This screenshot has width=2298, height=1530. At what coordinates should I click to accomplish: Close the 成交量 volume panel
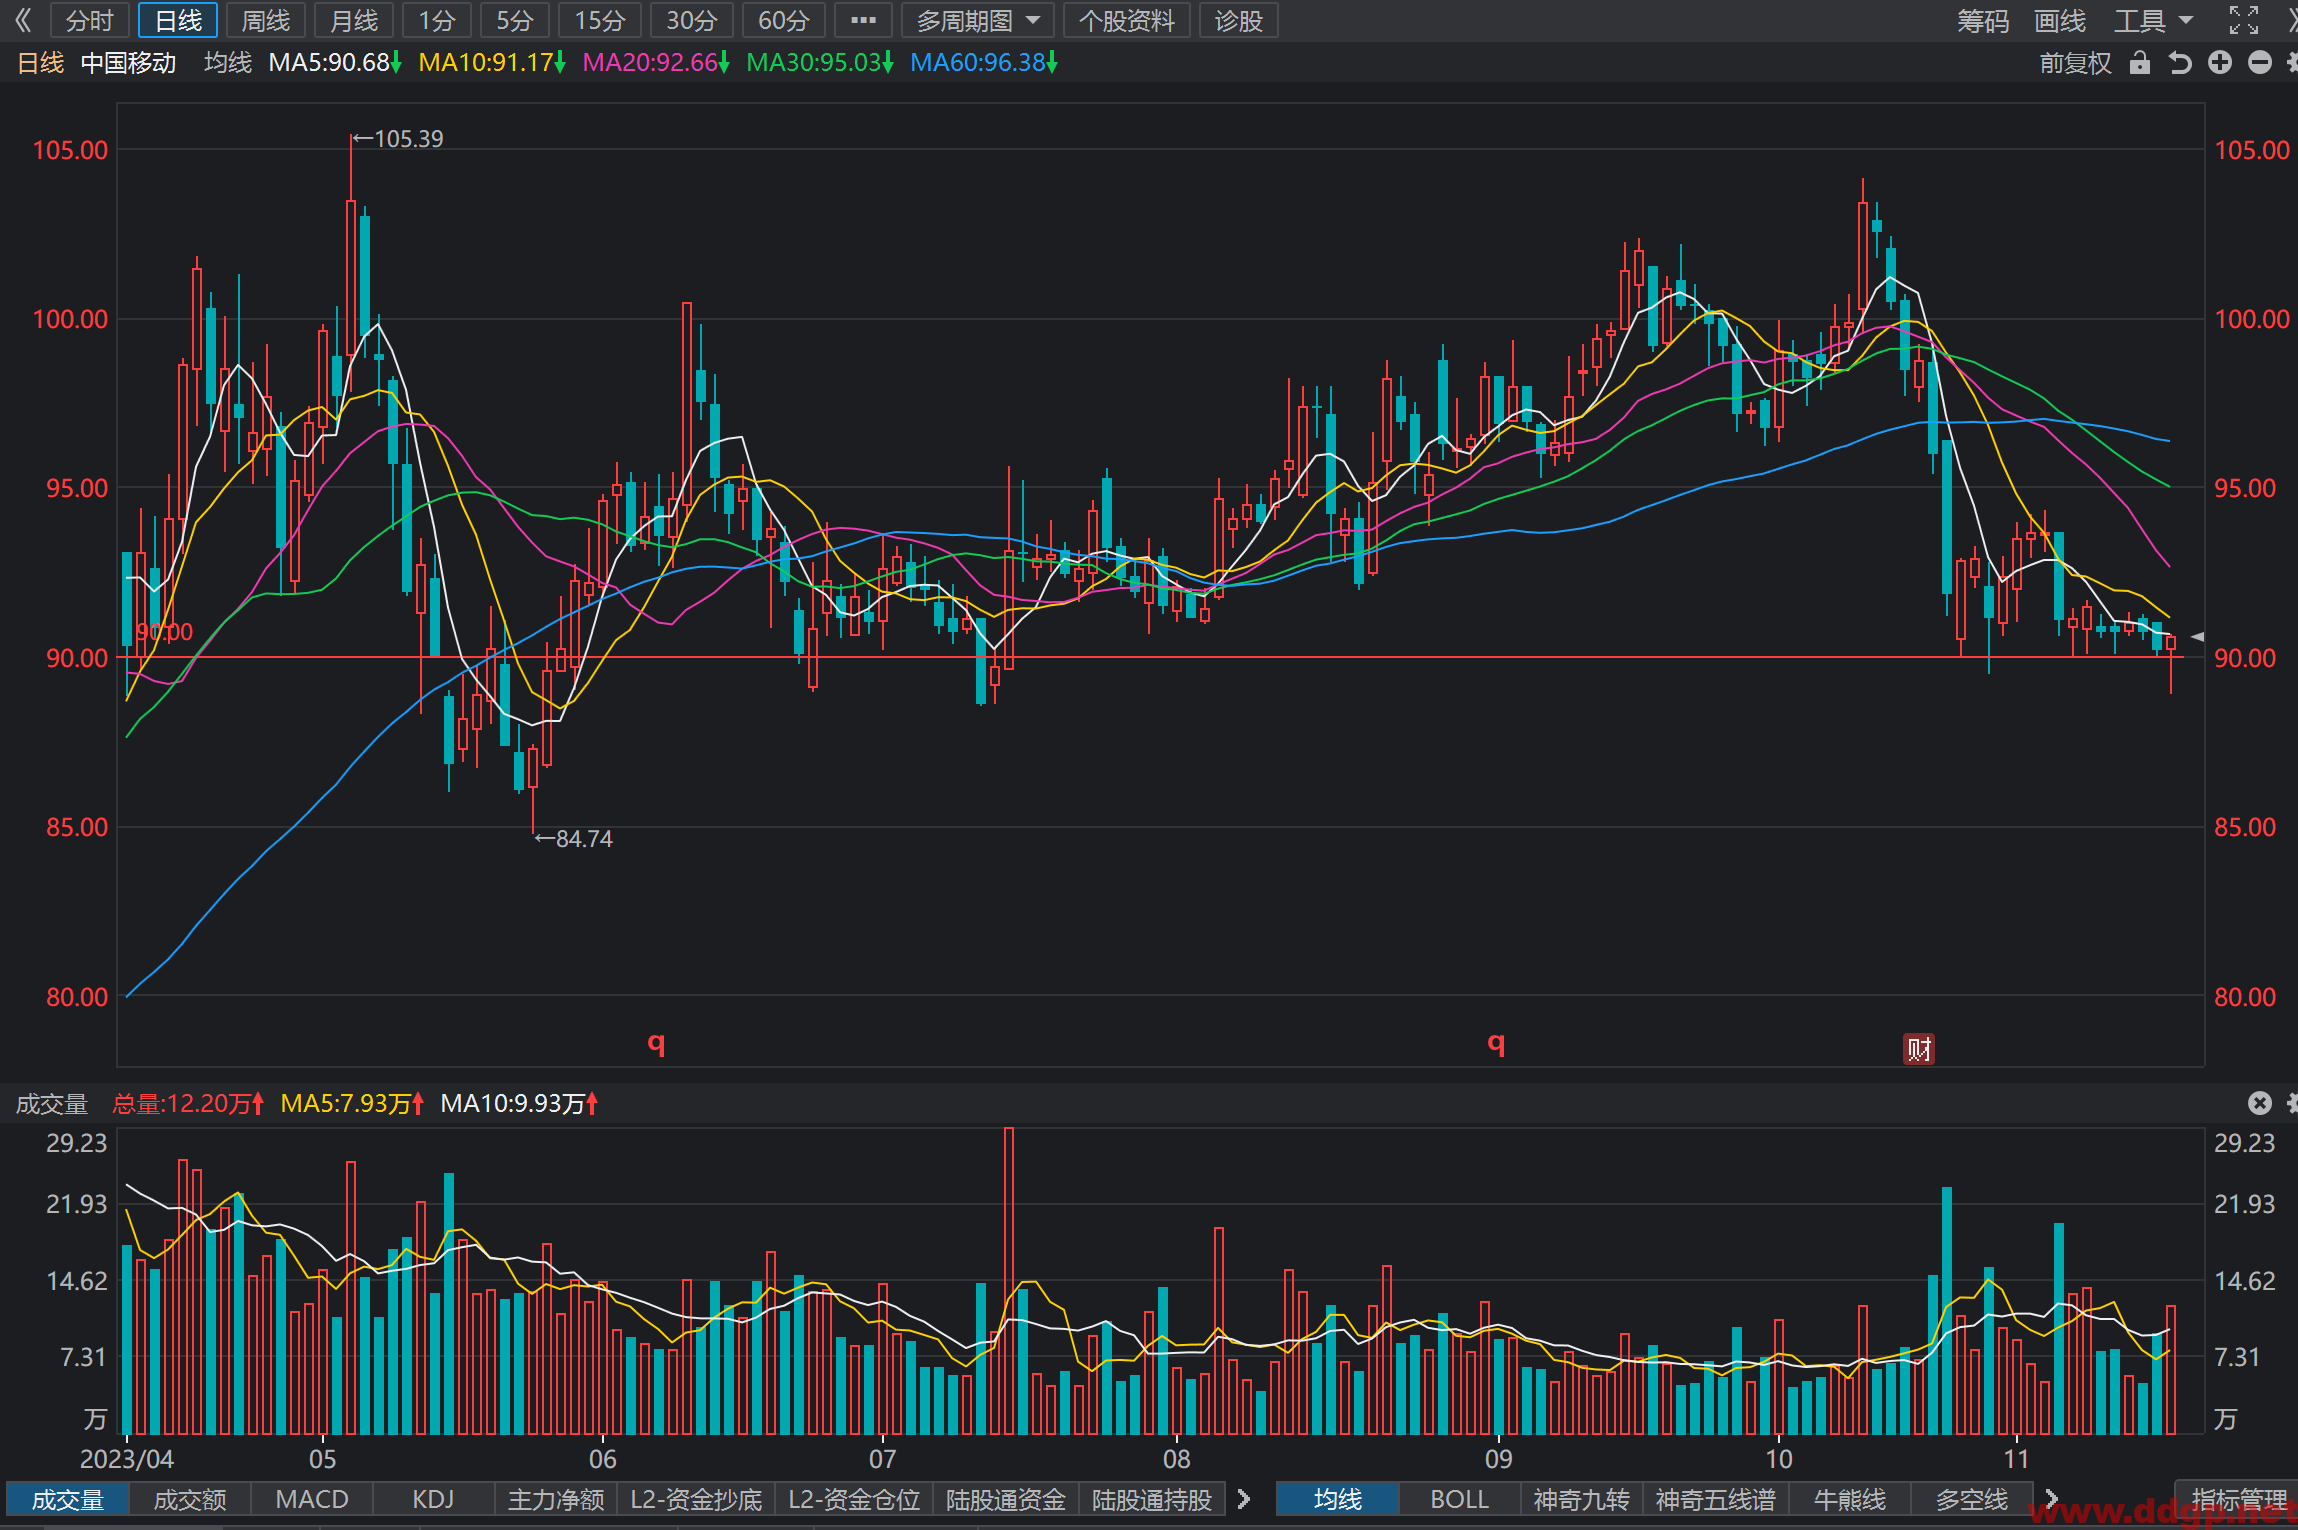[x=2260, y=1103]
